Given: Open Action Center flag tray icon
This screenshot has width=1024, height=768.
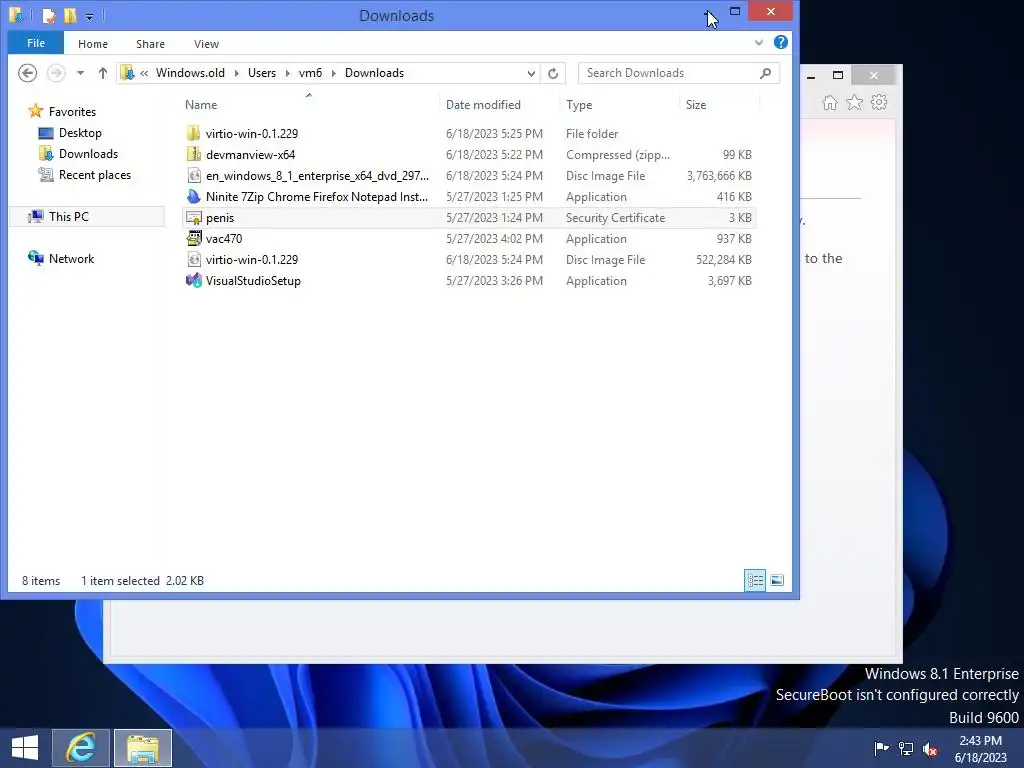Looking at the screenshot, I should pyautogui.click(x=881, y=748).
